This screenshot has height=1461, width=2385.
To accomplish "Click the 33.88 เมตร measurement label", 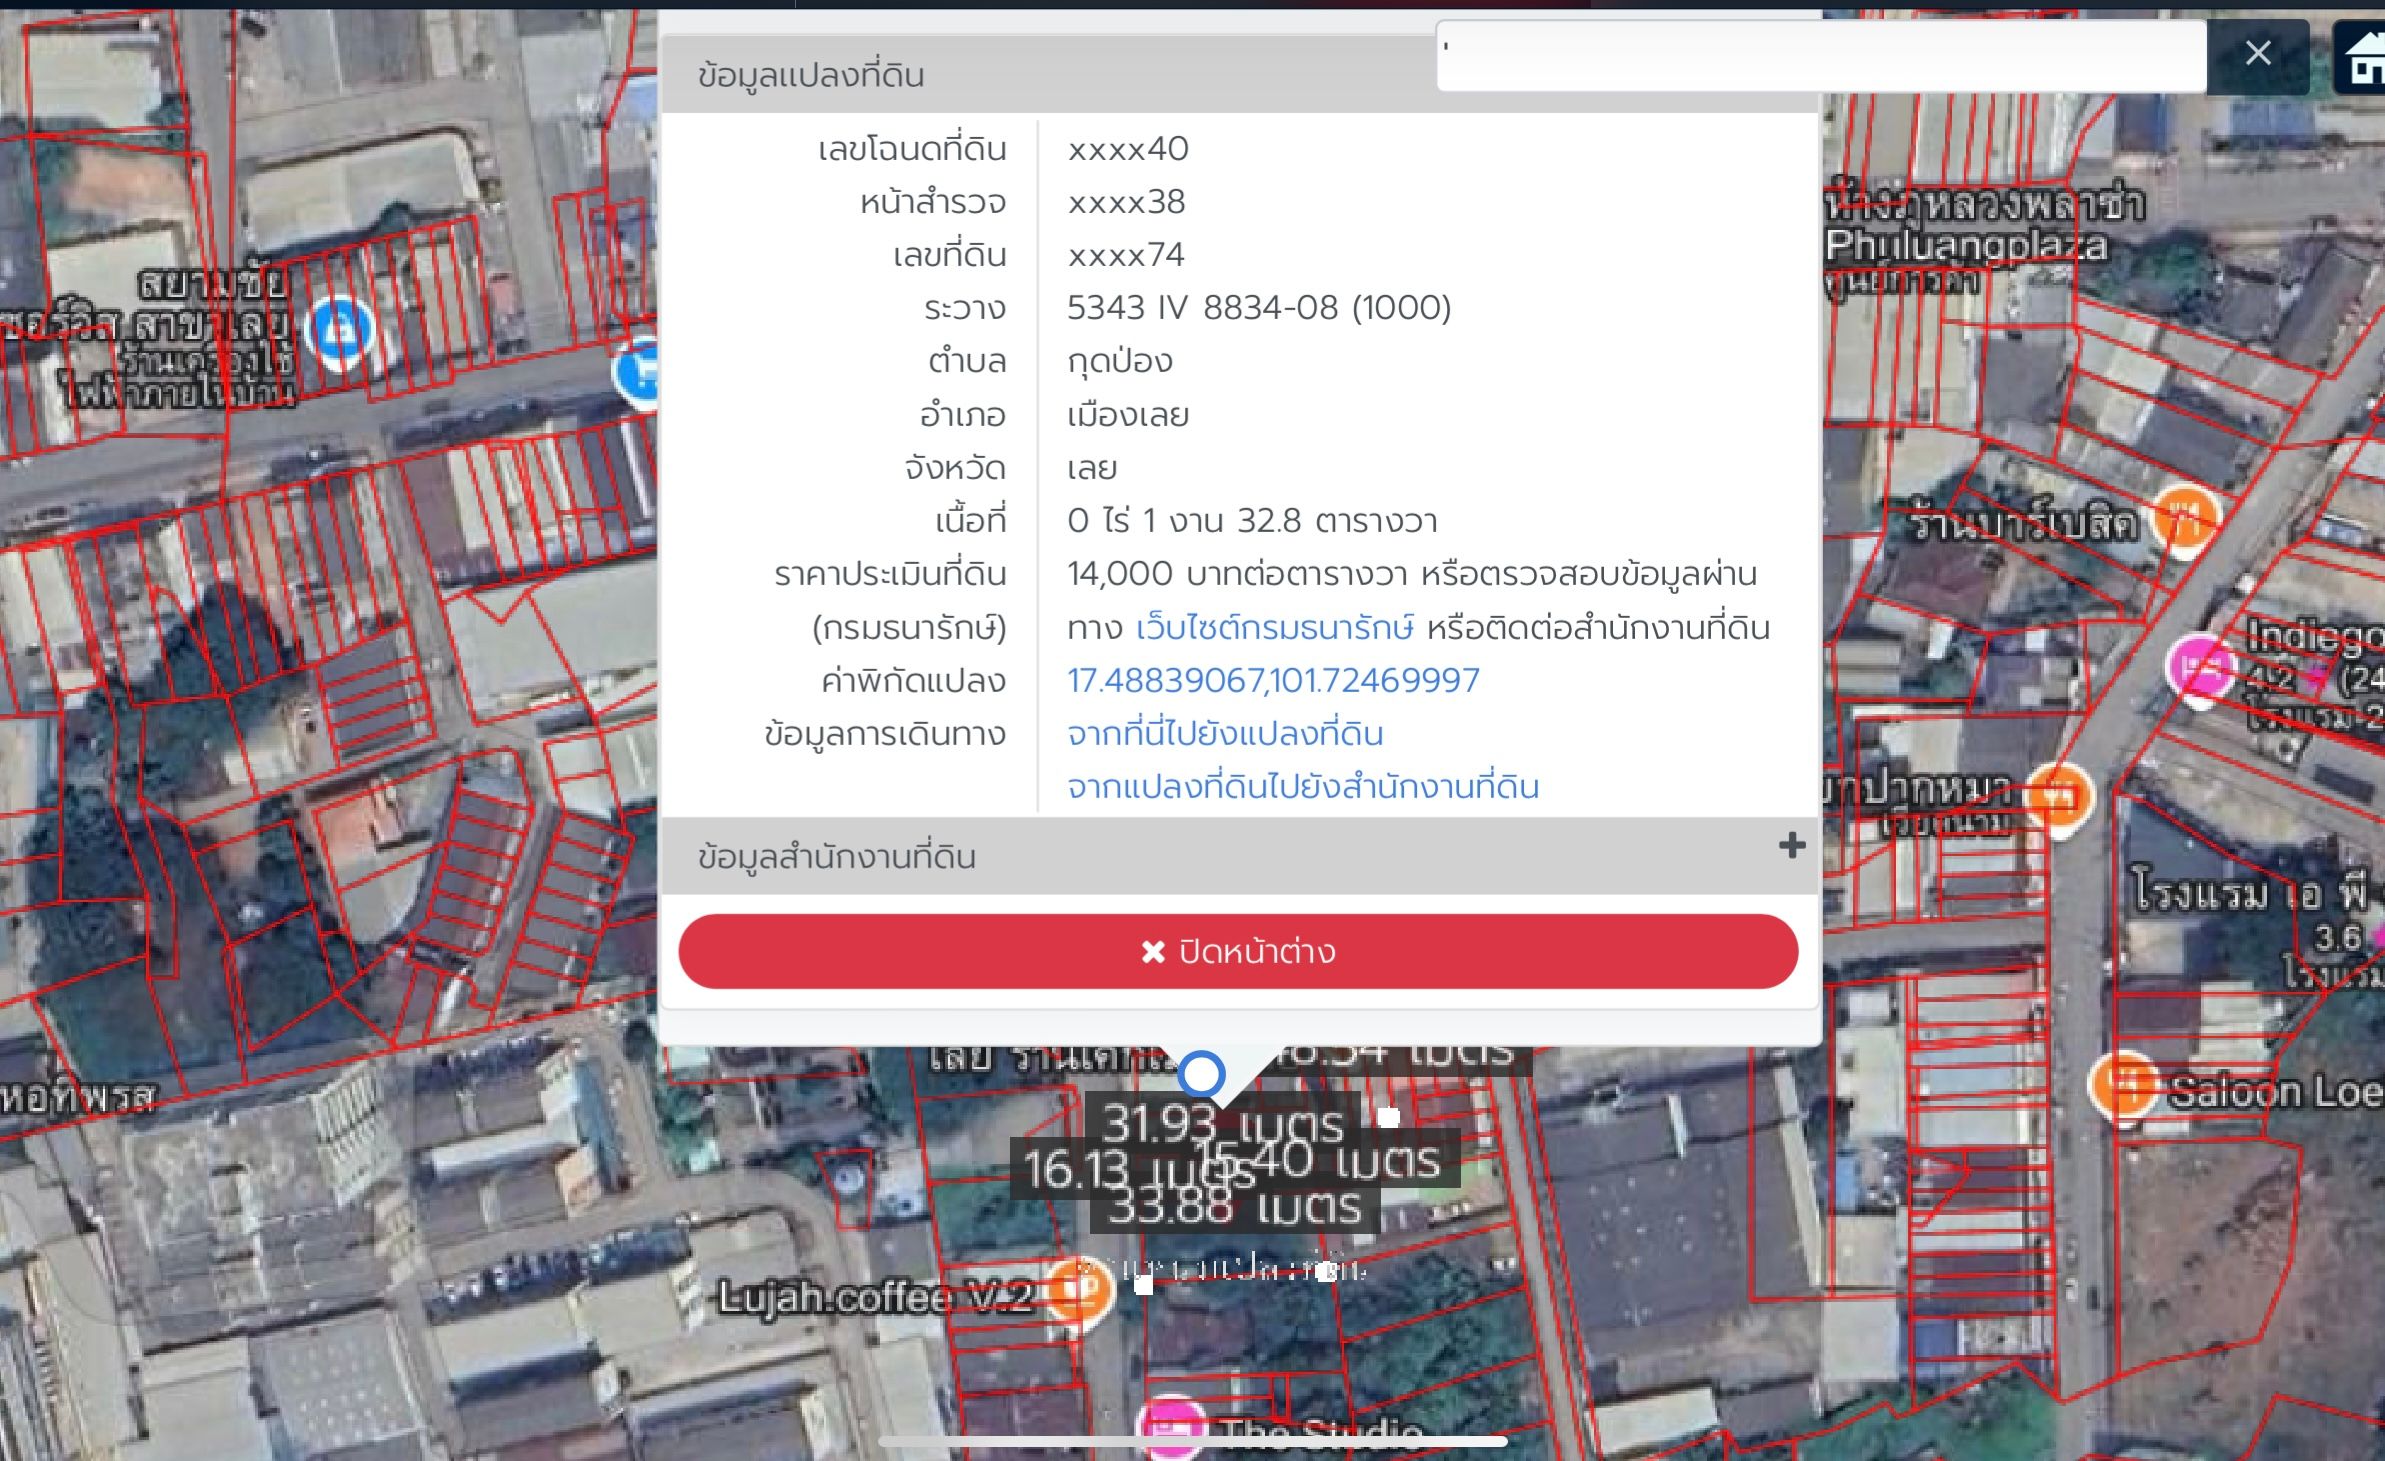I will point(1235,1208).
